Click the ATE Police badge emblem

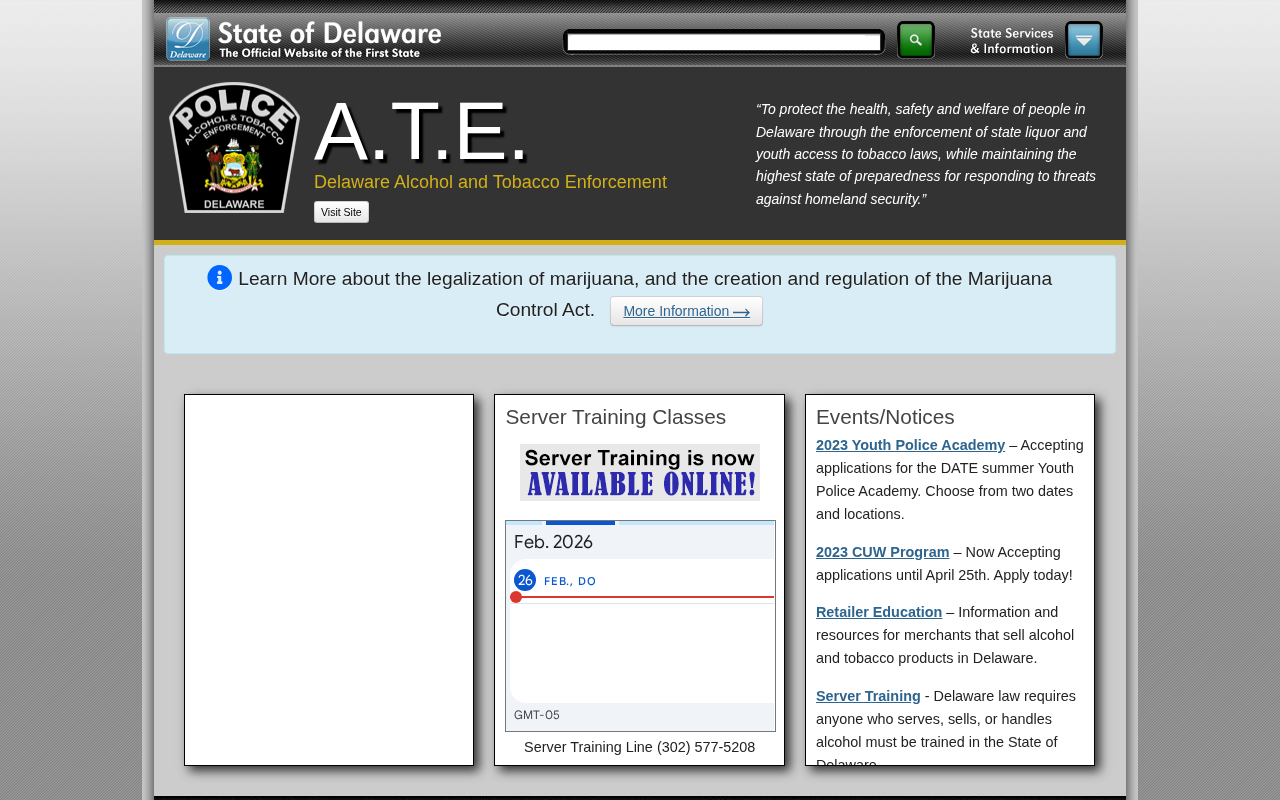click(x=234, y=147)
